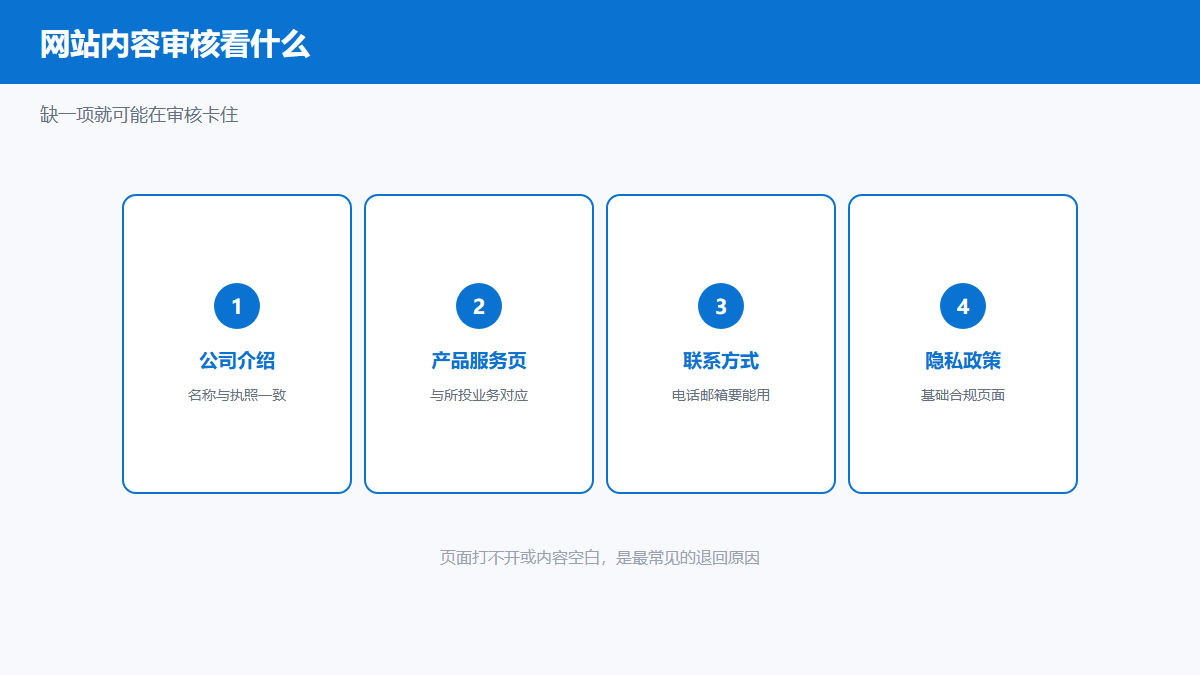This screenshot has width=1200, height=675.
Task: Select the 产品服务页 card heading
Action: point(479,361)
